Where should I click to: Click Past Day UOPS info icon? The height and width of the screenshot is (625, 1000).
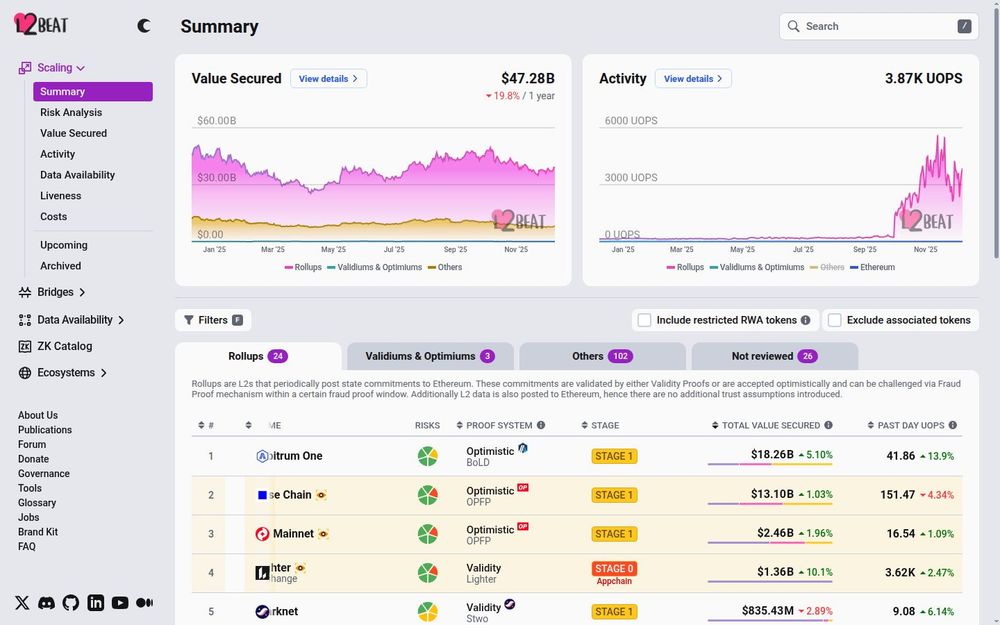point(953,425)
